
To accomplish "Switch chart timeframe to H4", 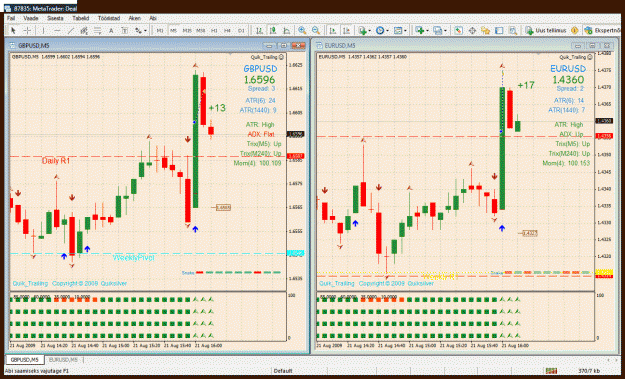I will click(x=227, y=31).
